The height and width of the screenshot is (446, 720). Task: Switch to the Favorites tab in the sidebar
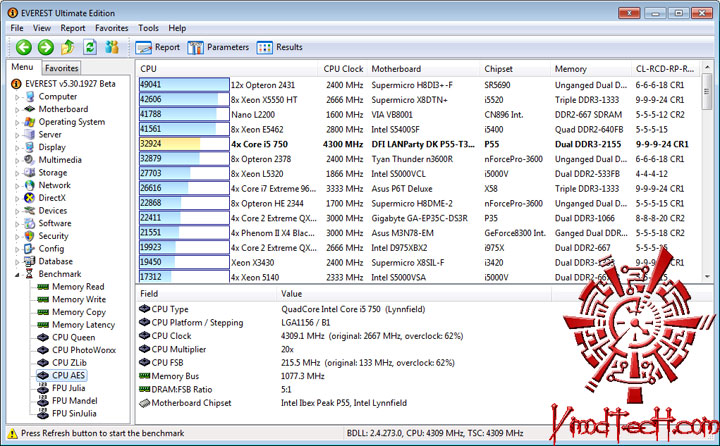pos(62,68)
